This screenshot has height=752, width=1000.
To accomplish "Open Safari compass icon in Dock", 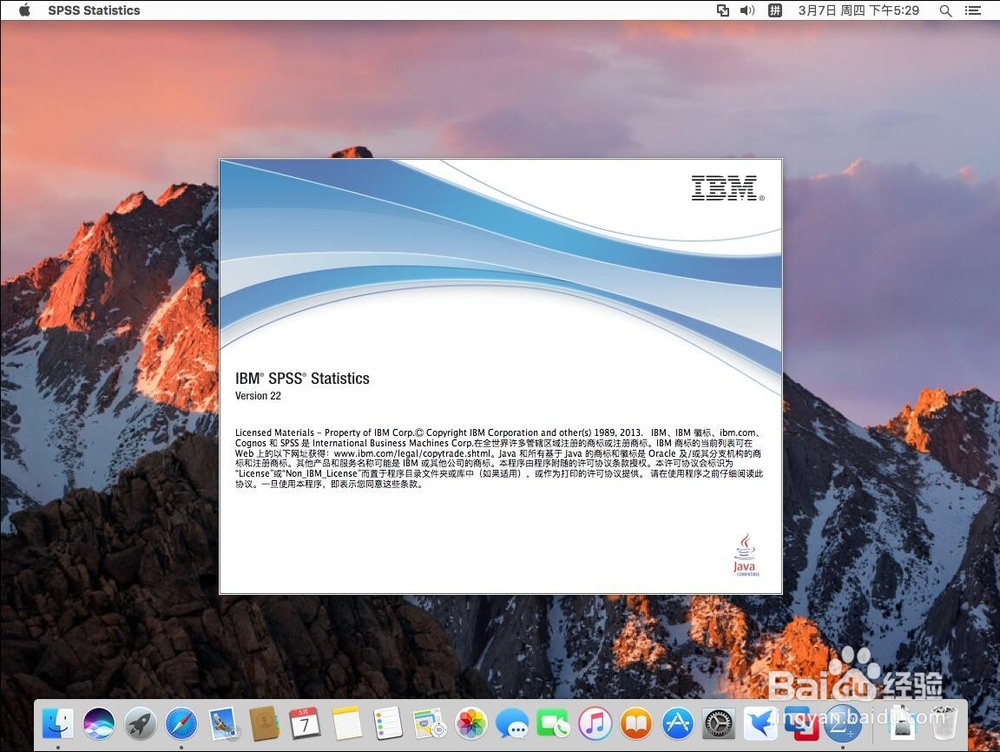I will (x=182, y=724).
